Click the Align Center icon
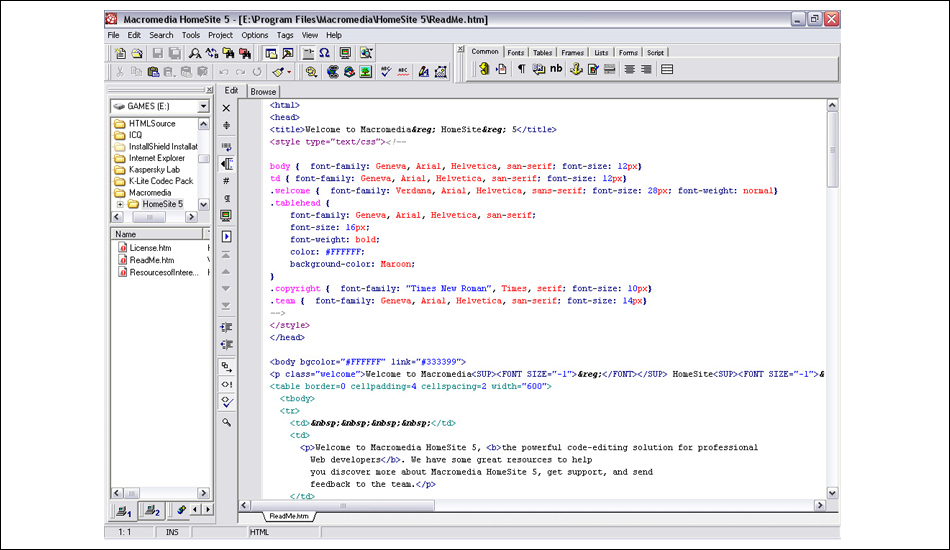The height and width of the screenshot is (550, 950). click(x=629, y=69)
